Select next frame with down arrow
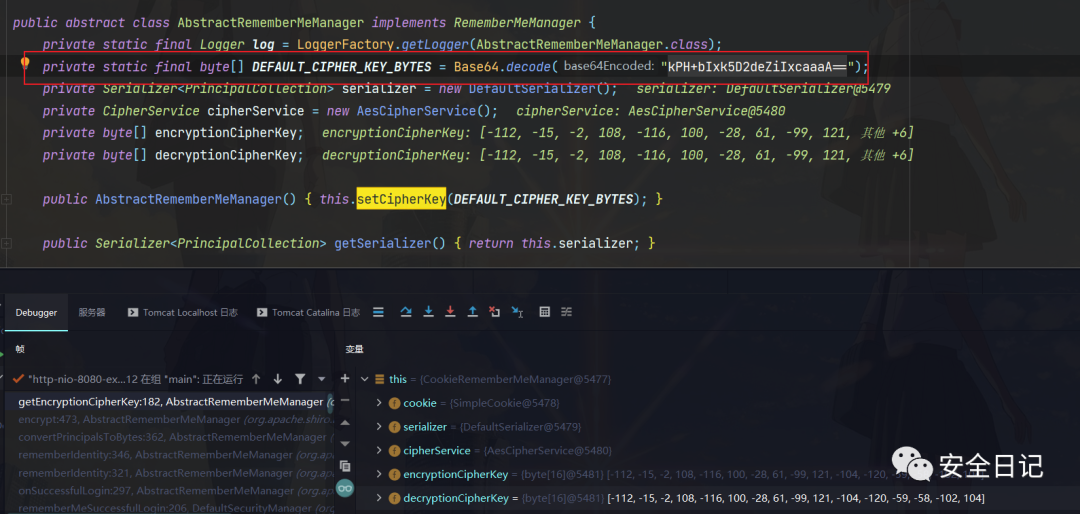Viewport: 1080px width, 514px height. tap(278, 379)
